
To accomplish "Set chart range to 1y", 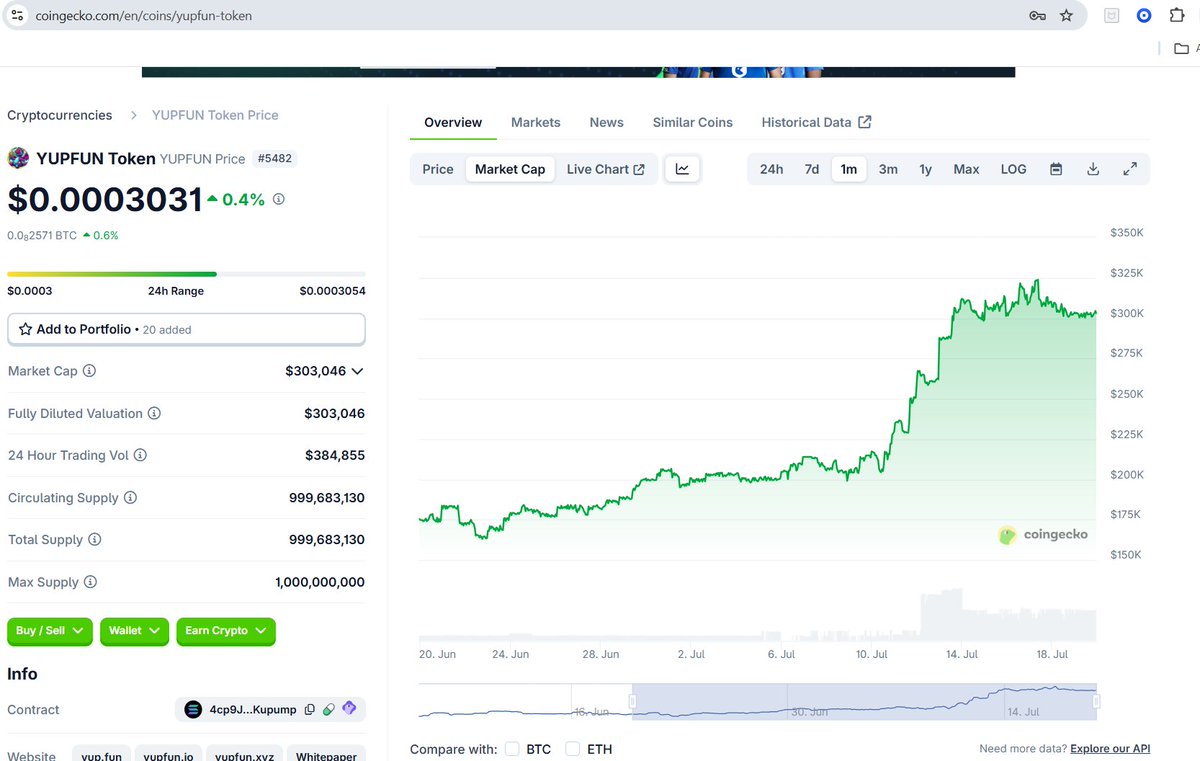I will pos(926,169).
